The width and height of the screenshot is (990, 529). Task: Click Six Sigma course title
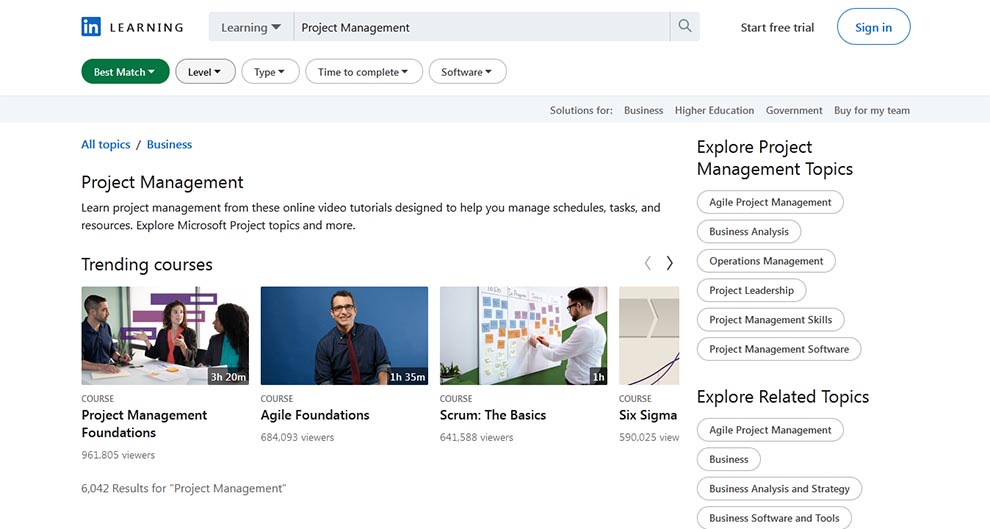click(x=648, y=415)
